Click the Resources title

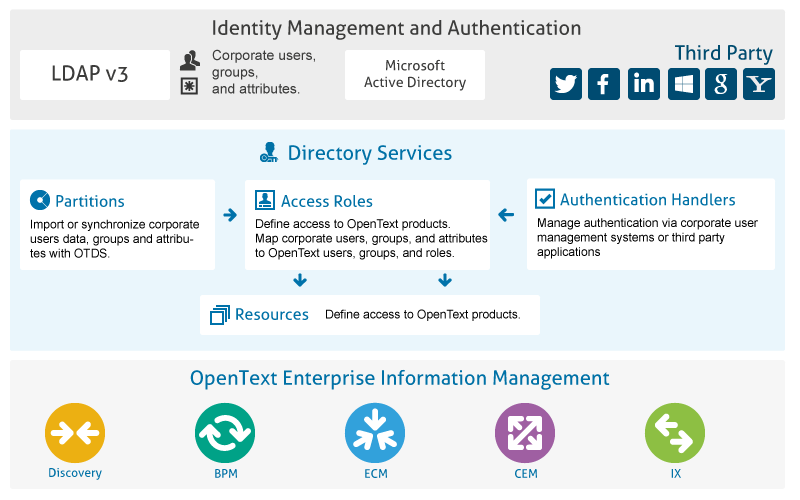[x=272, y=314]
